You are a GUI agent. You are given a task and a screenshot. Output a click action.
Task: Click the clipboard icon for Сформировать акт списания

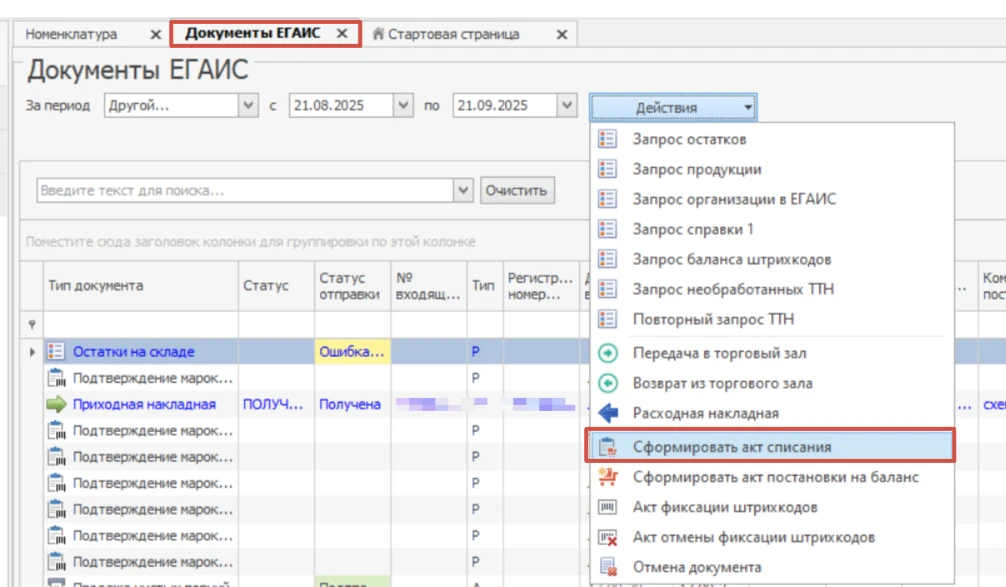click(608, 447)
